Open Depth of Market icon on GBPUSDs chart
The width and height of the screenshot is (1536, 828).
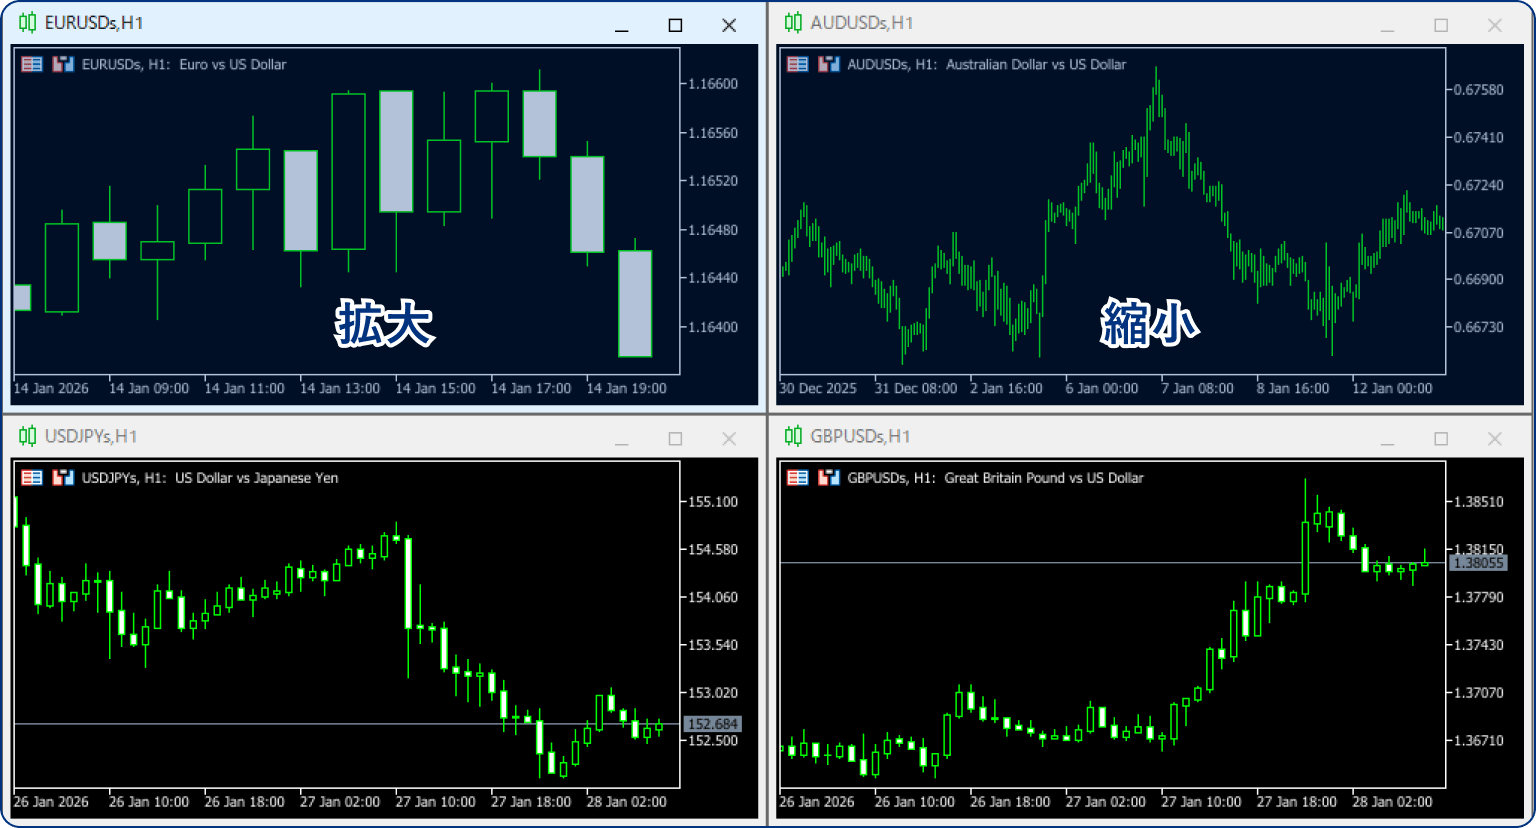pos(828,478)
